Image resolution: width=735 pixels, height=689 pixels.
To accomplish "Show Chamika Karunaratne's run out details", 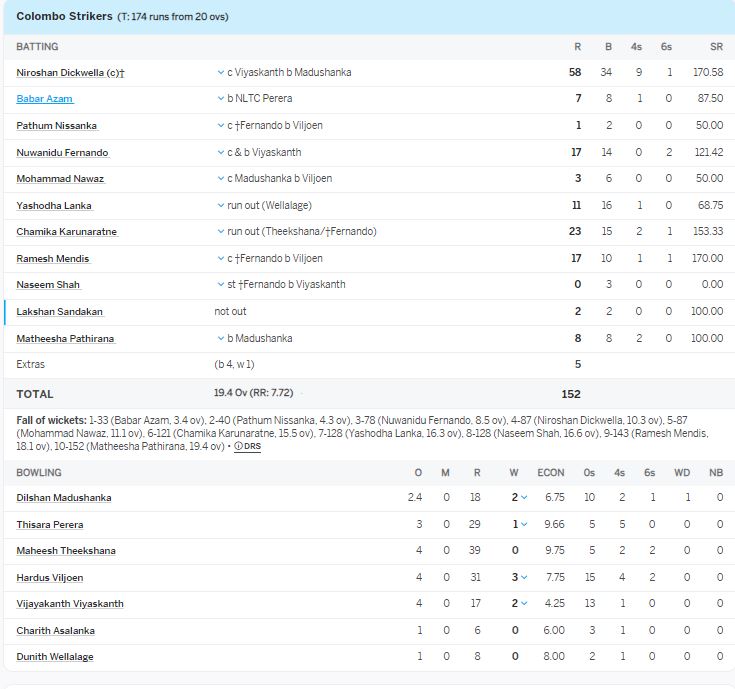I will (221, 232).
